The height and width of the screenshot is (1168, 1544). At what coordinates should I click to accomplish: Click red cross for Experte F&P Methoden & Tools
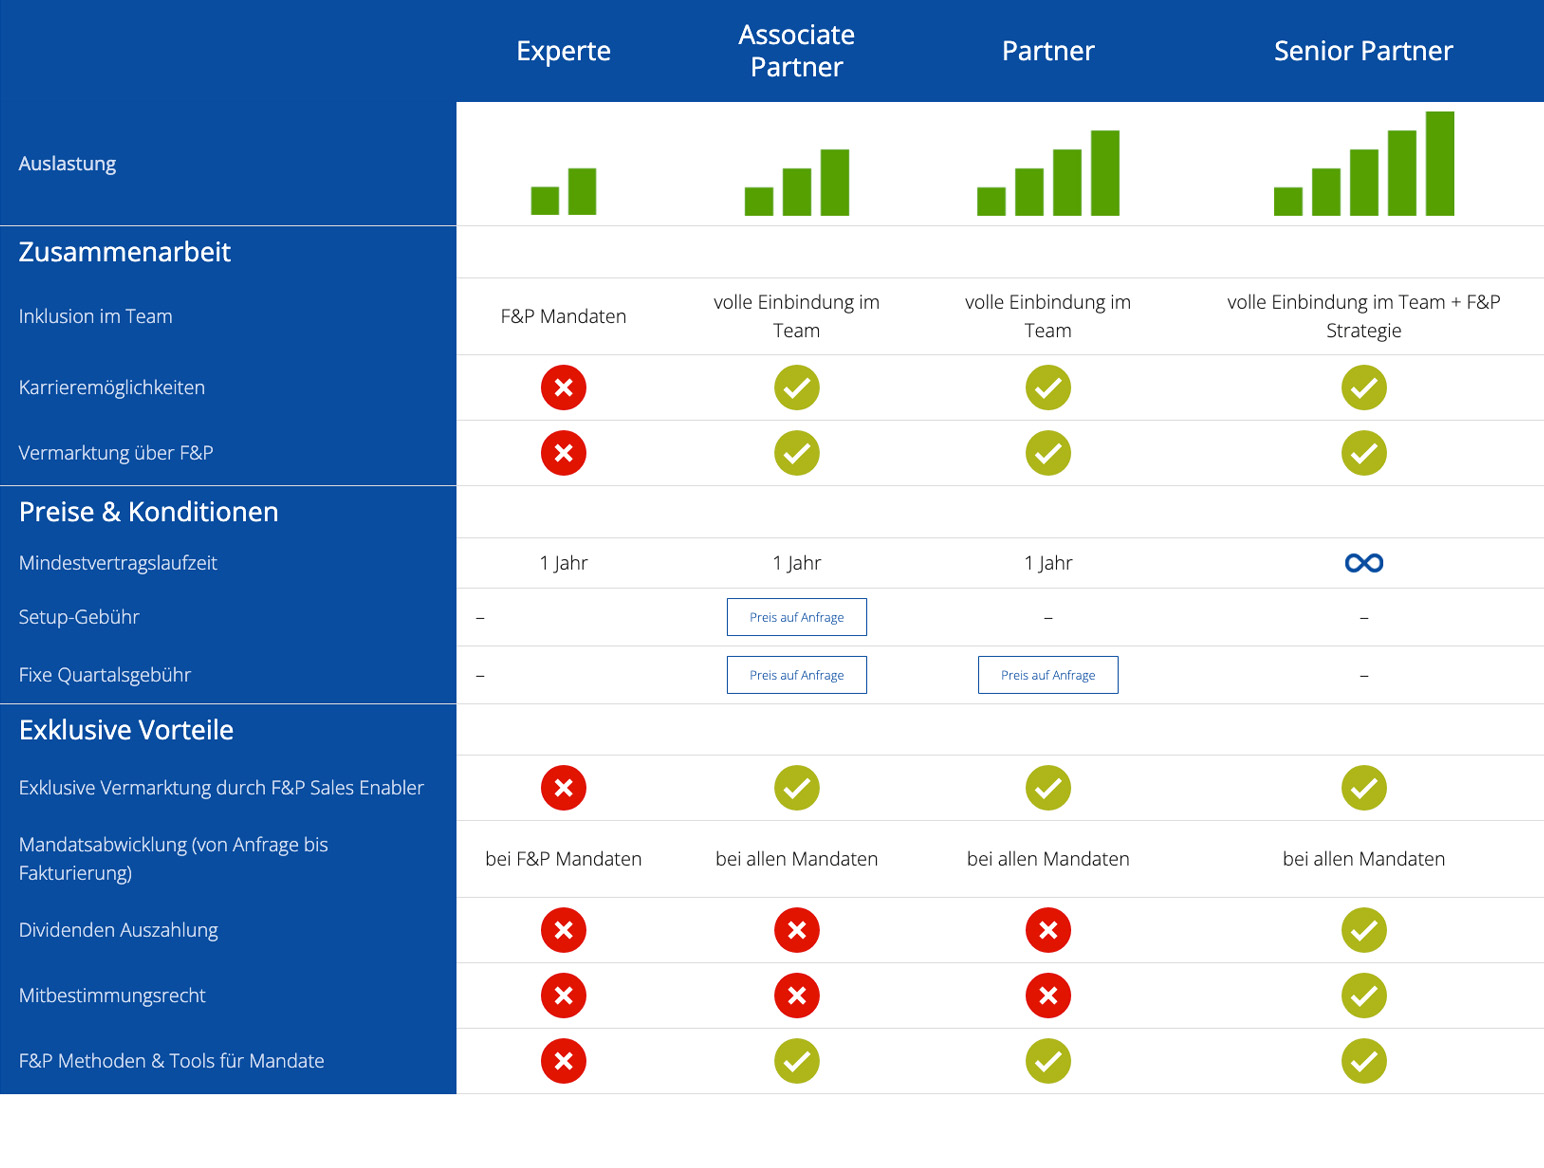coord(564,1061)
